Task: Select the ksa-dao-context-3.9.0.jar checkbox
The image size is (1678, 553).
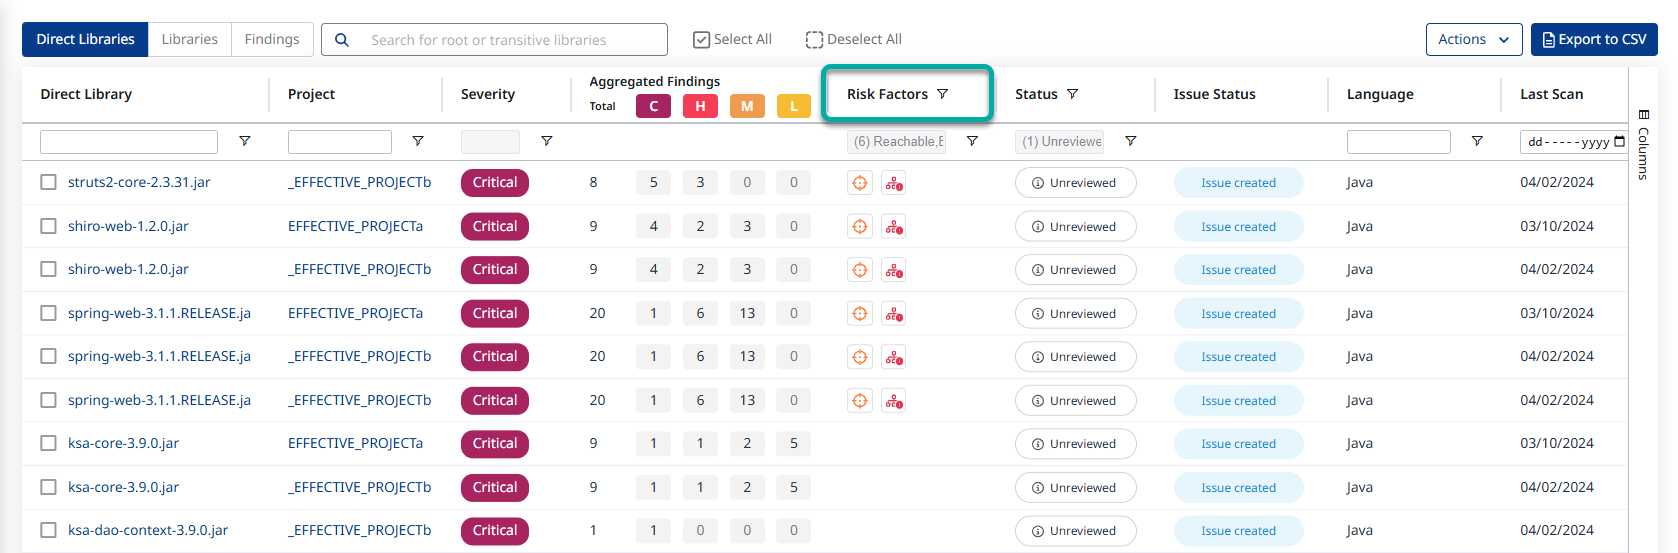Action: [x=48, y=530]
